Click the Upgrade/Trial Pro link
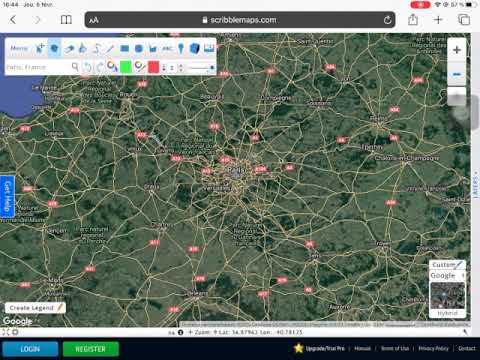This screenshot has height=360, width=480. click(325, 348)
